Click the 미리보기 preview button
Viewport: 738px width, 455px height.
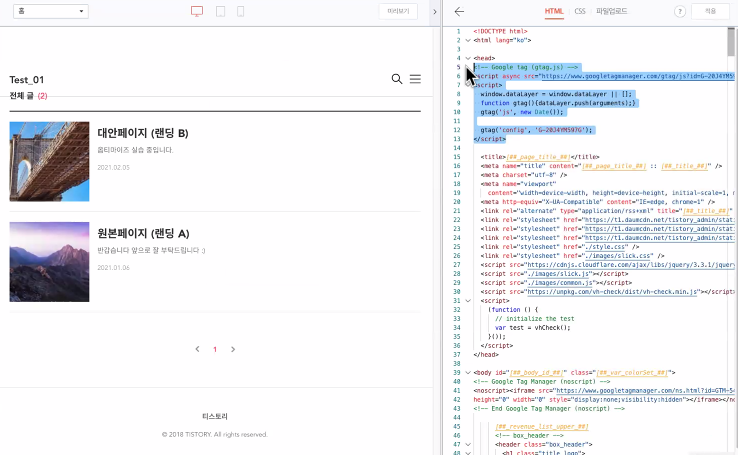tap(398, 11)
